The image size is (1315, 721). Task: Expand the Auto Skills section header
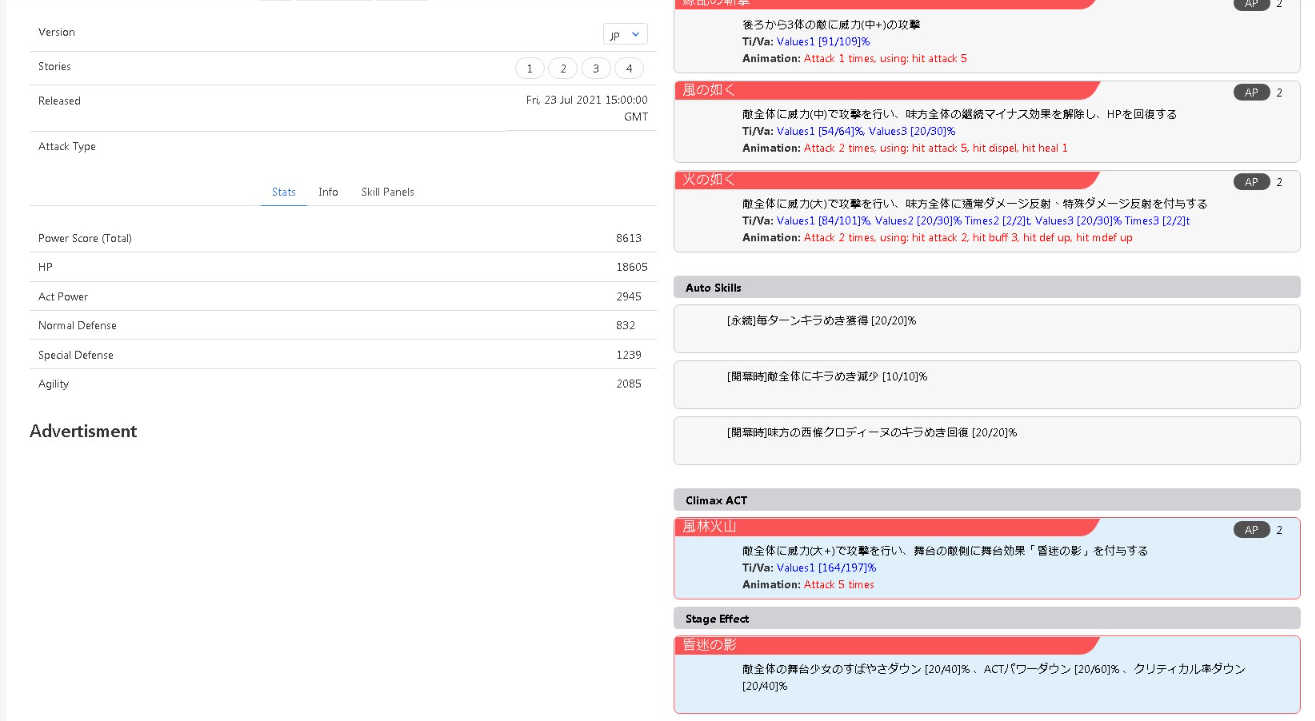(986, 288)
